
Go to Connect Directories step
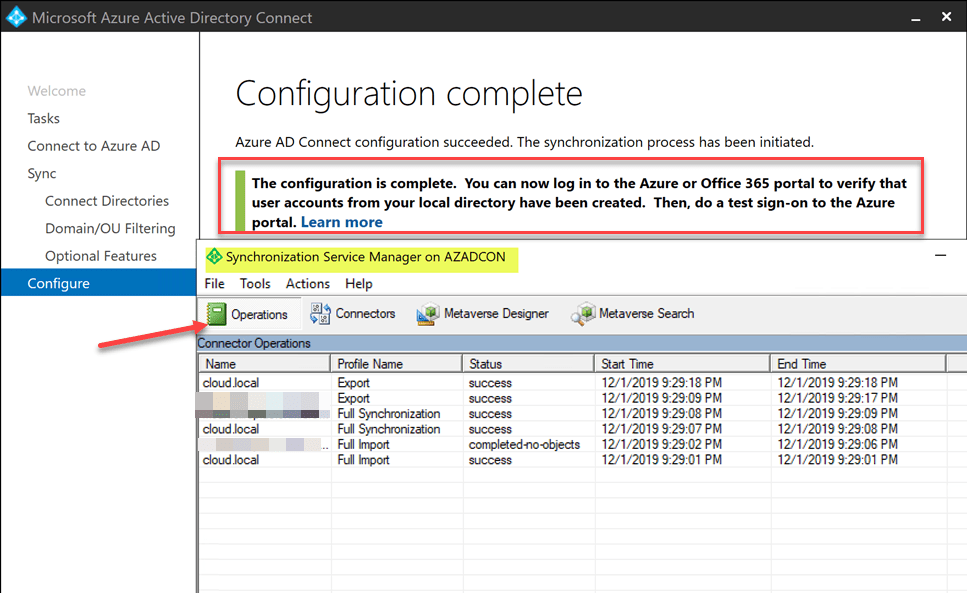click(x=107, y=201)
